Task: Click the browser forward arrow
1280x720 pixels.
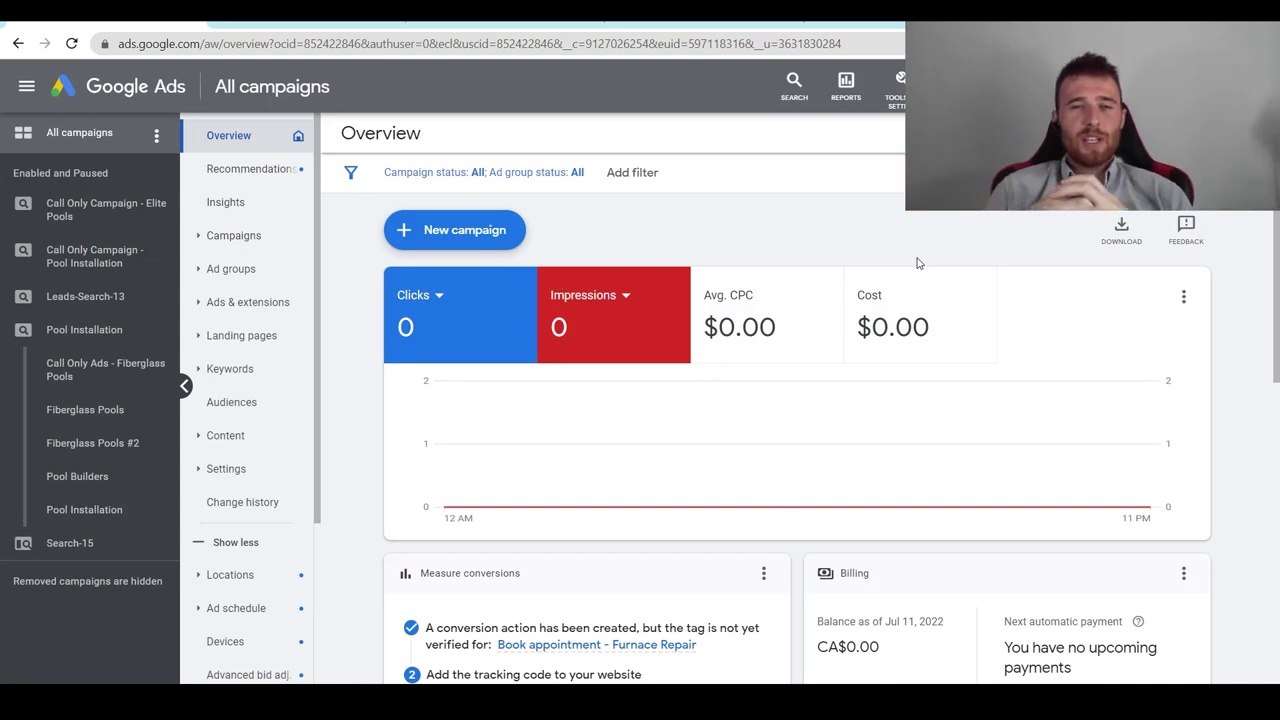Action: (45, 43)
